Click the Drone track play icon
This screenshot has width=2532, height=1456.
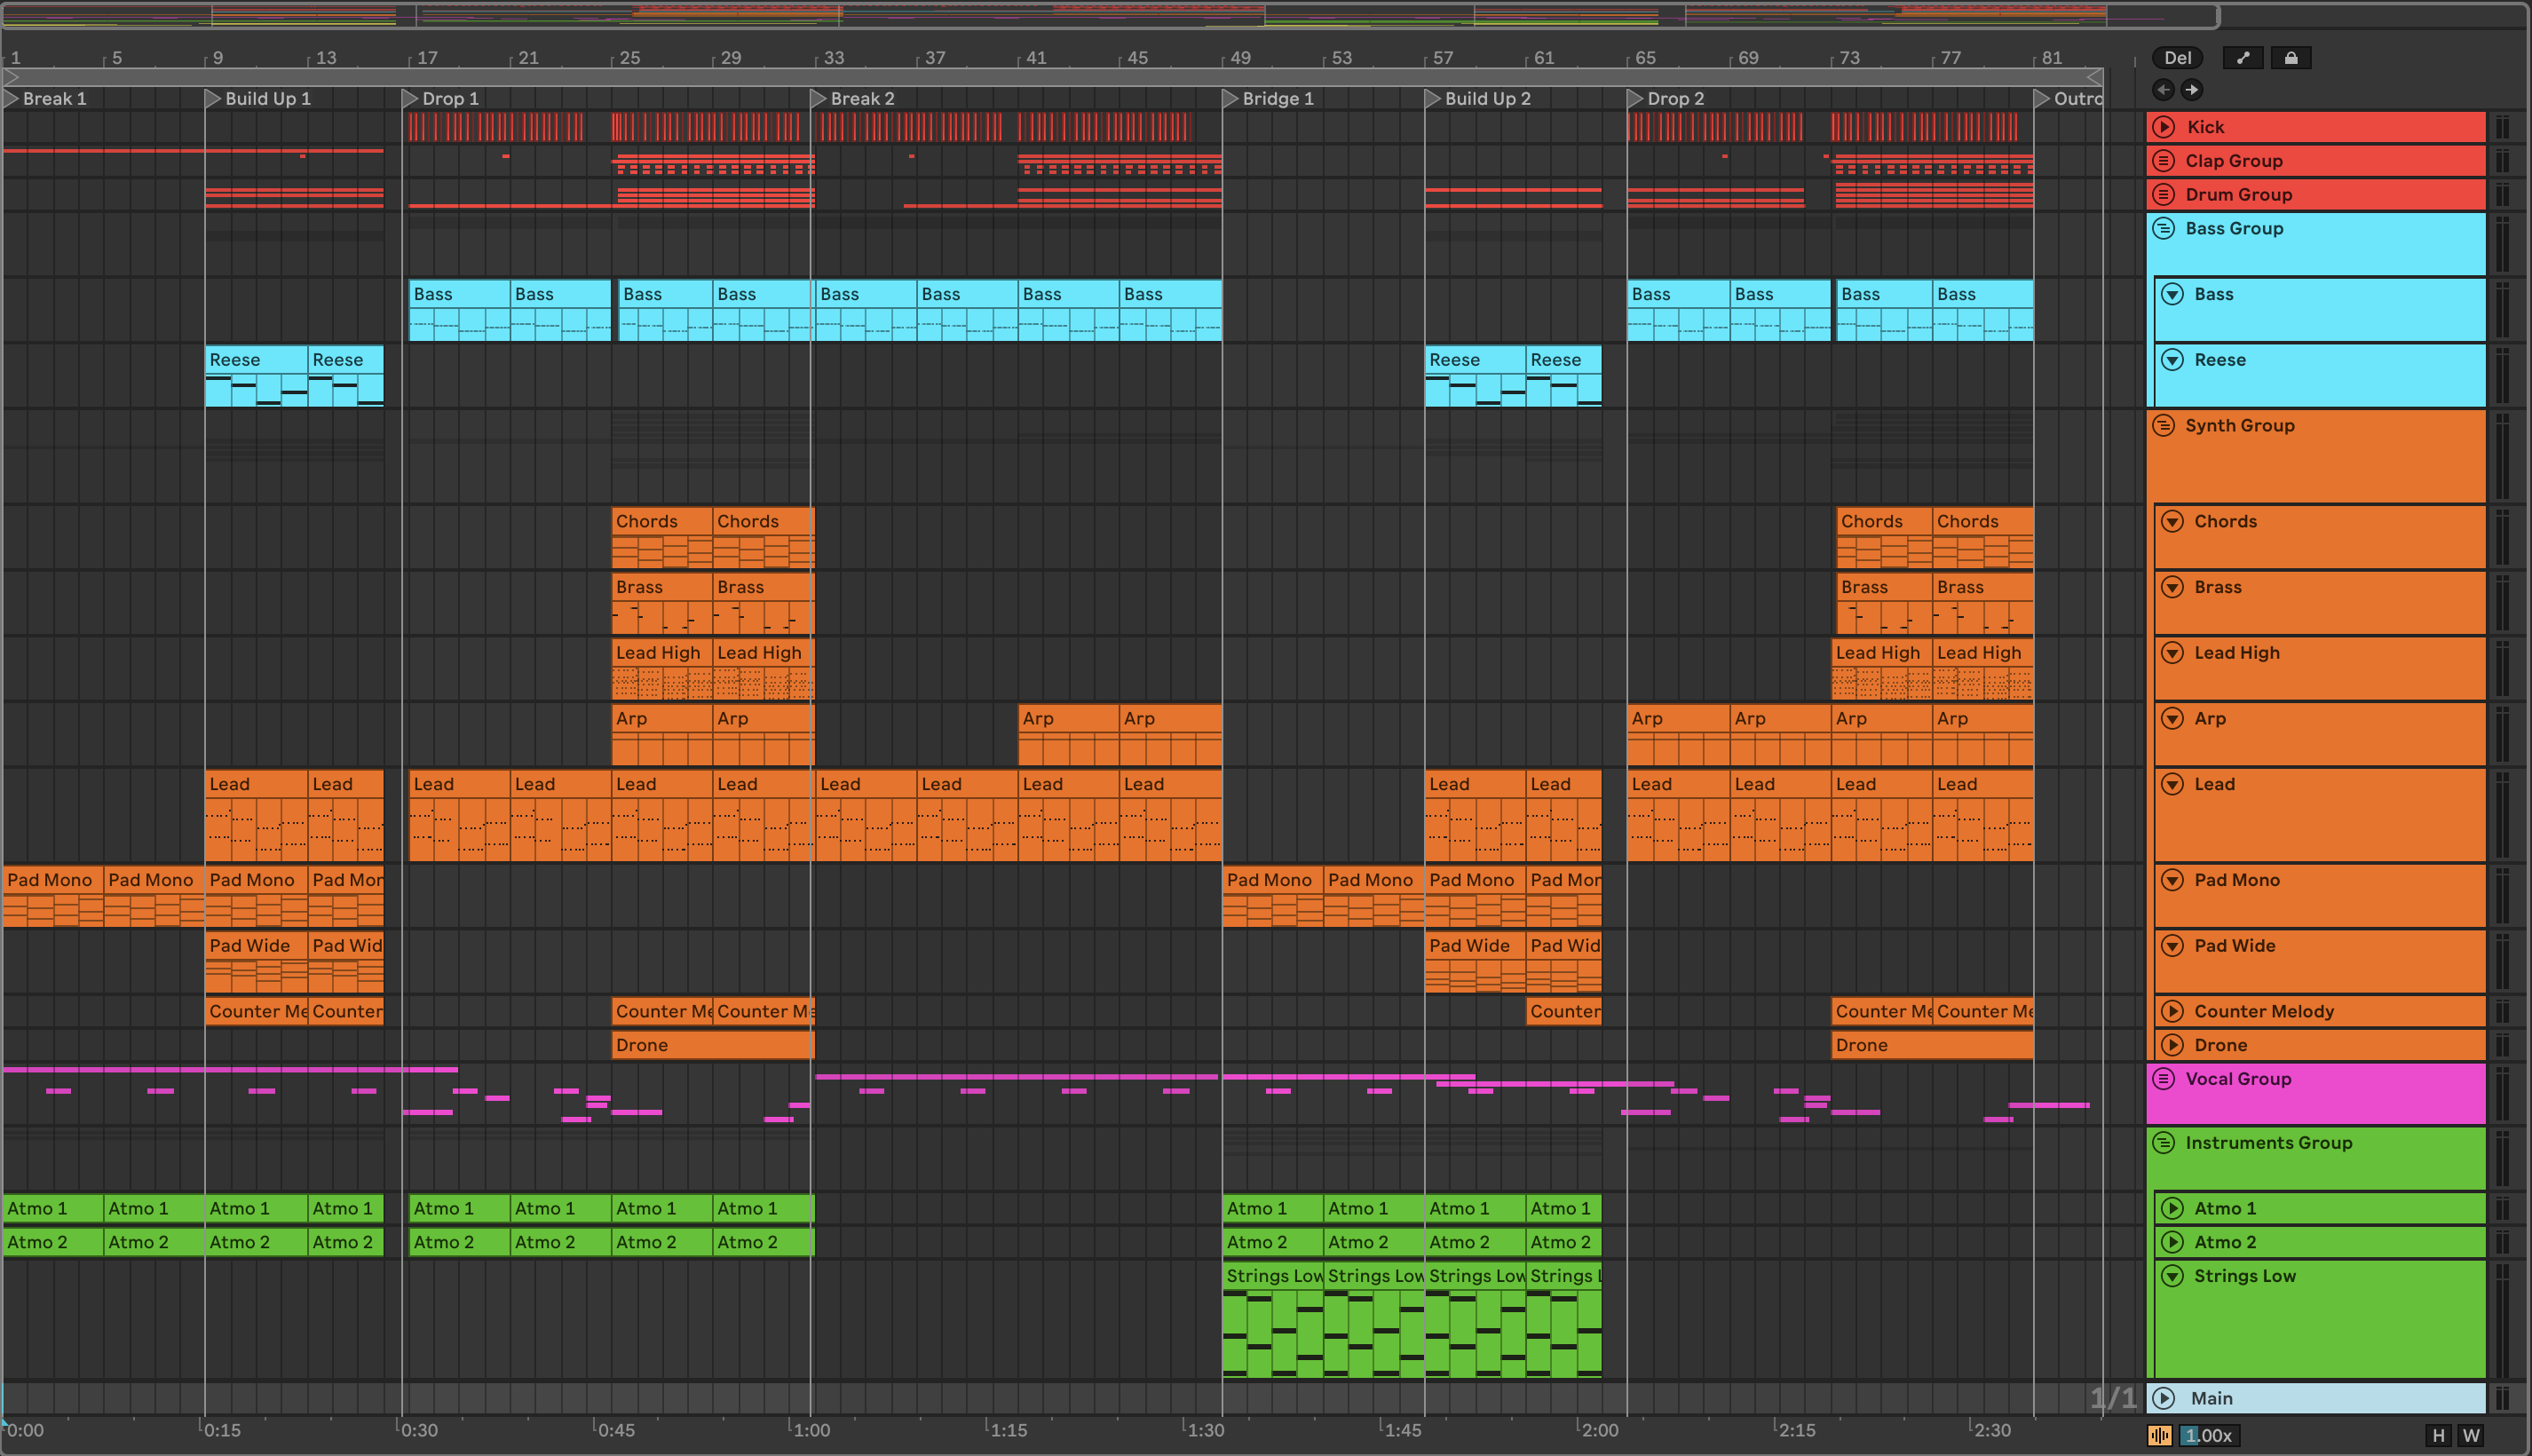tap(2172, 1045)
